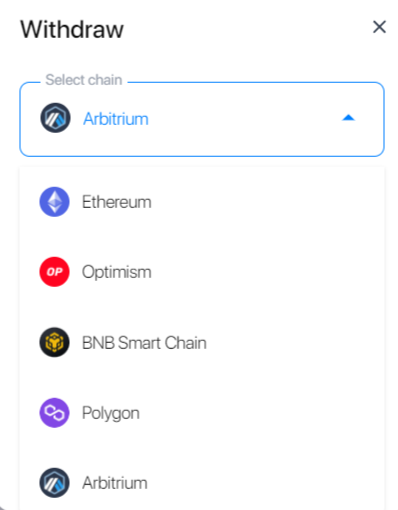Highlight the Polygon option row
The image size is (398, 510).
[x=202, y=413]
